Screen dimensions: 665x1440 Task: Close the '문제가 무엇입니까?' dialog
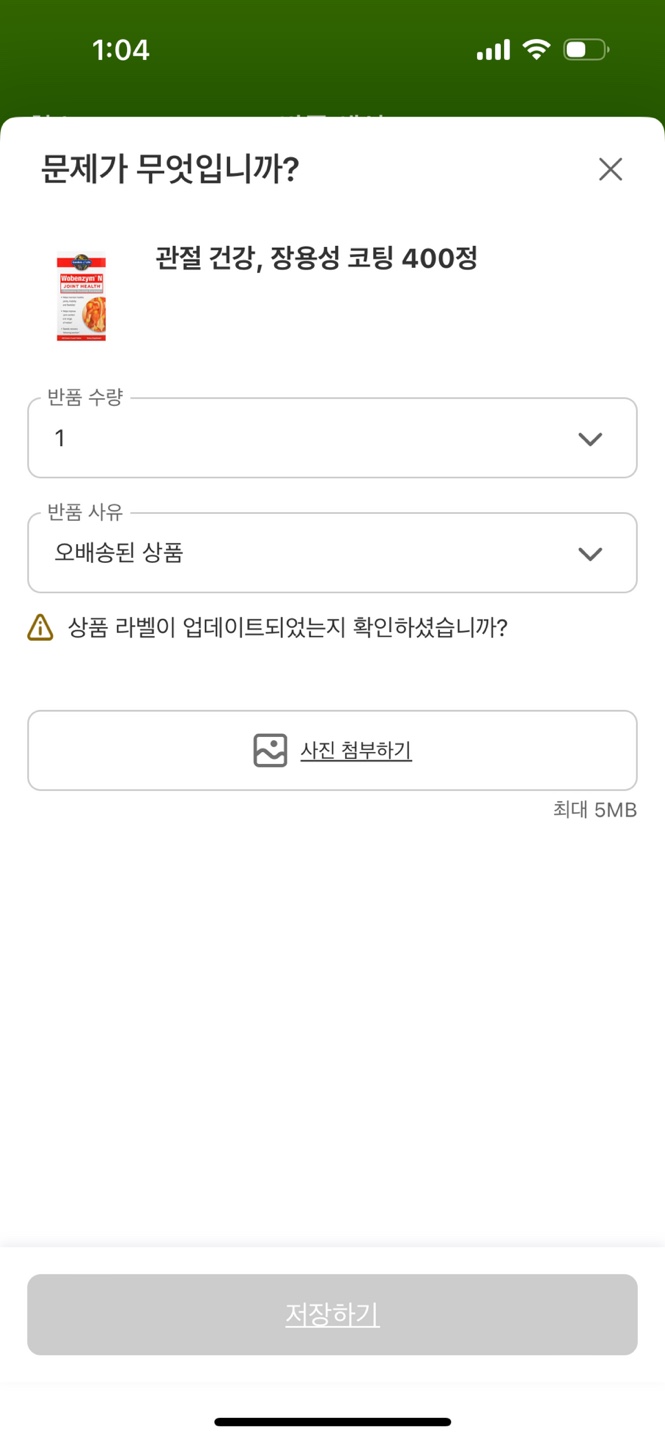click(x=610, y=170)
